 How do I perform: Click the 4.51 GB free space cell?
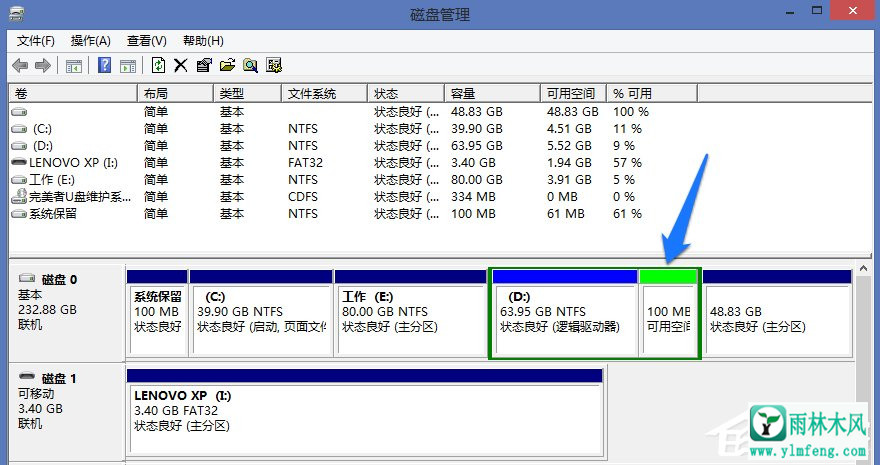pos(569,129)
